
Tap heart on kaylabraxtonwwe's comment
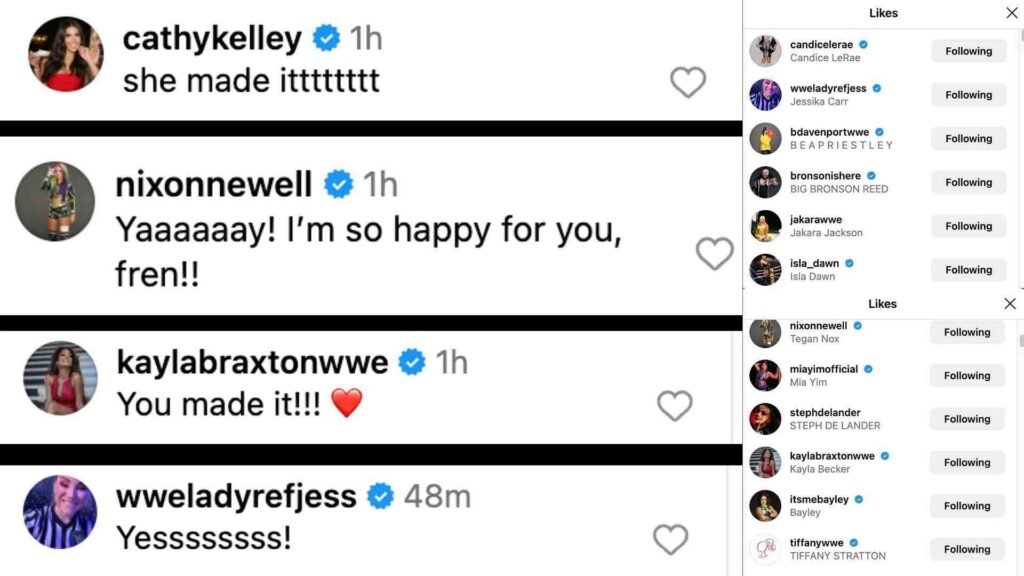[675, 405]
